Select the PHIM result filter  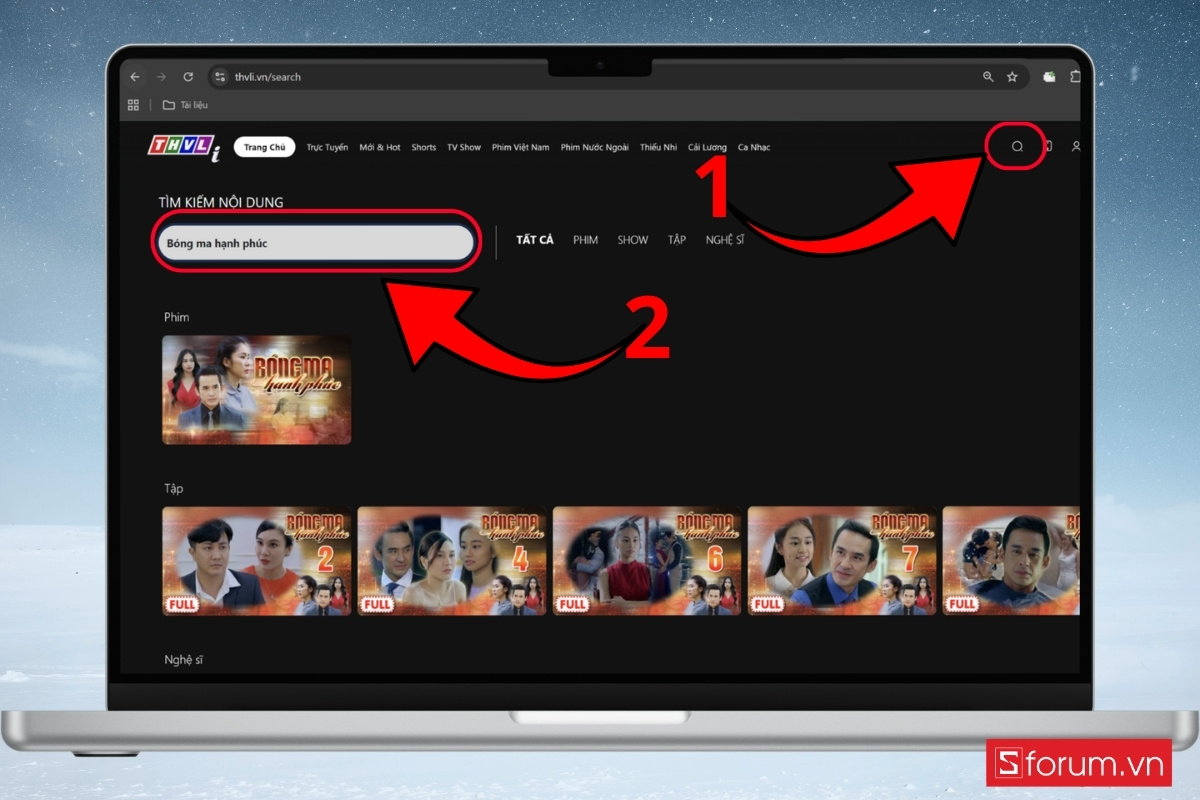[585, 240]
